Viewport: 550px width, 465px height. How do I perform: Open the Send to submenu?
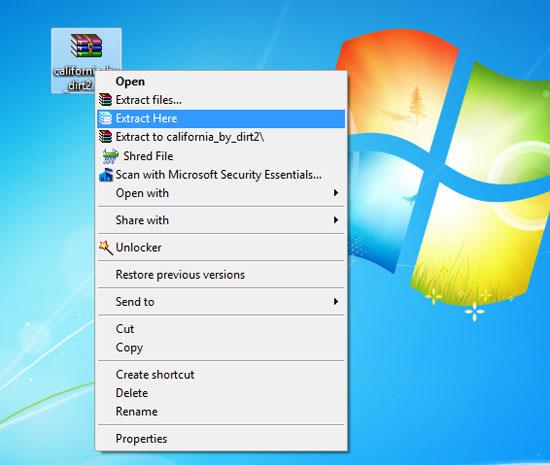tap(221, 302)
